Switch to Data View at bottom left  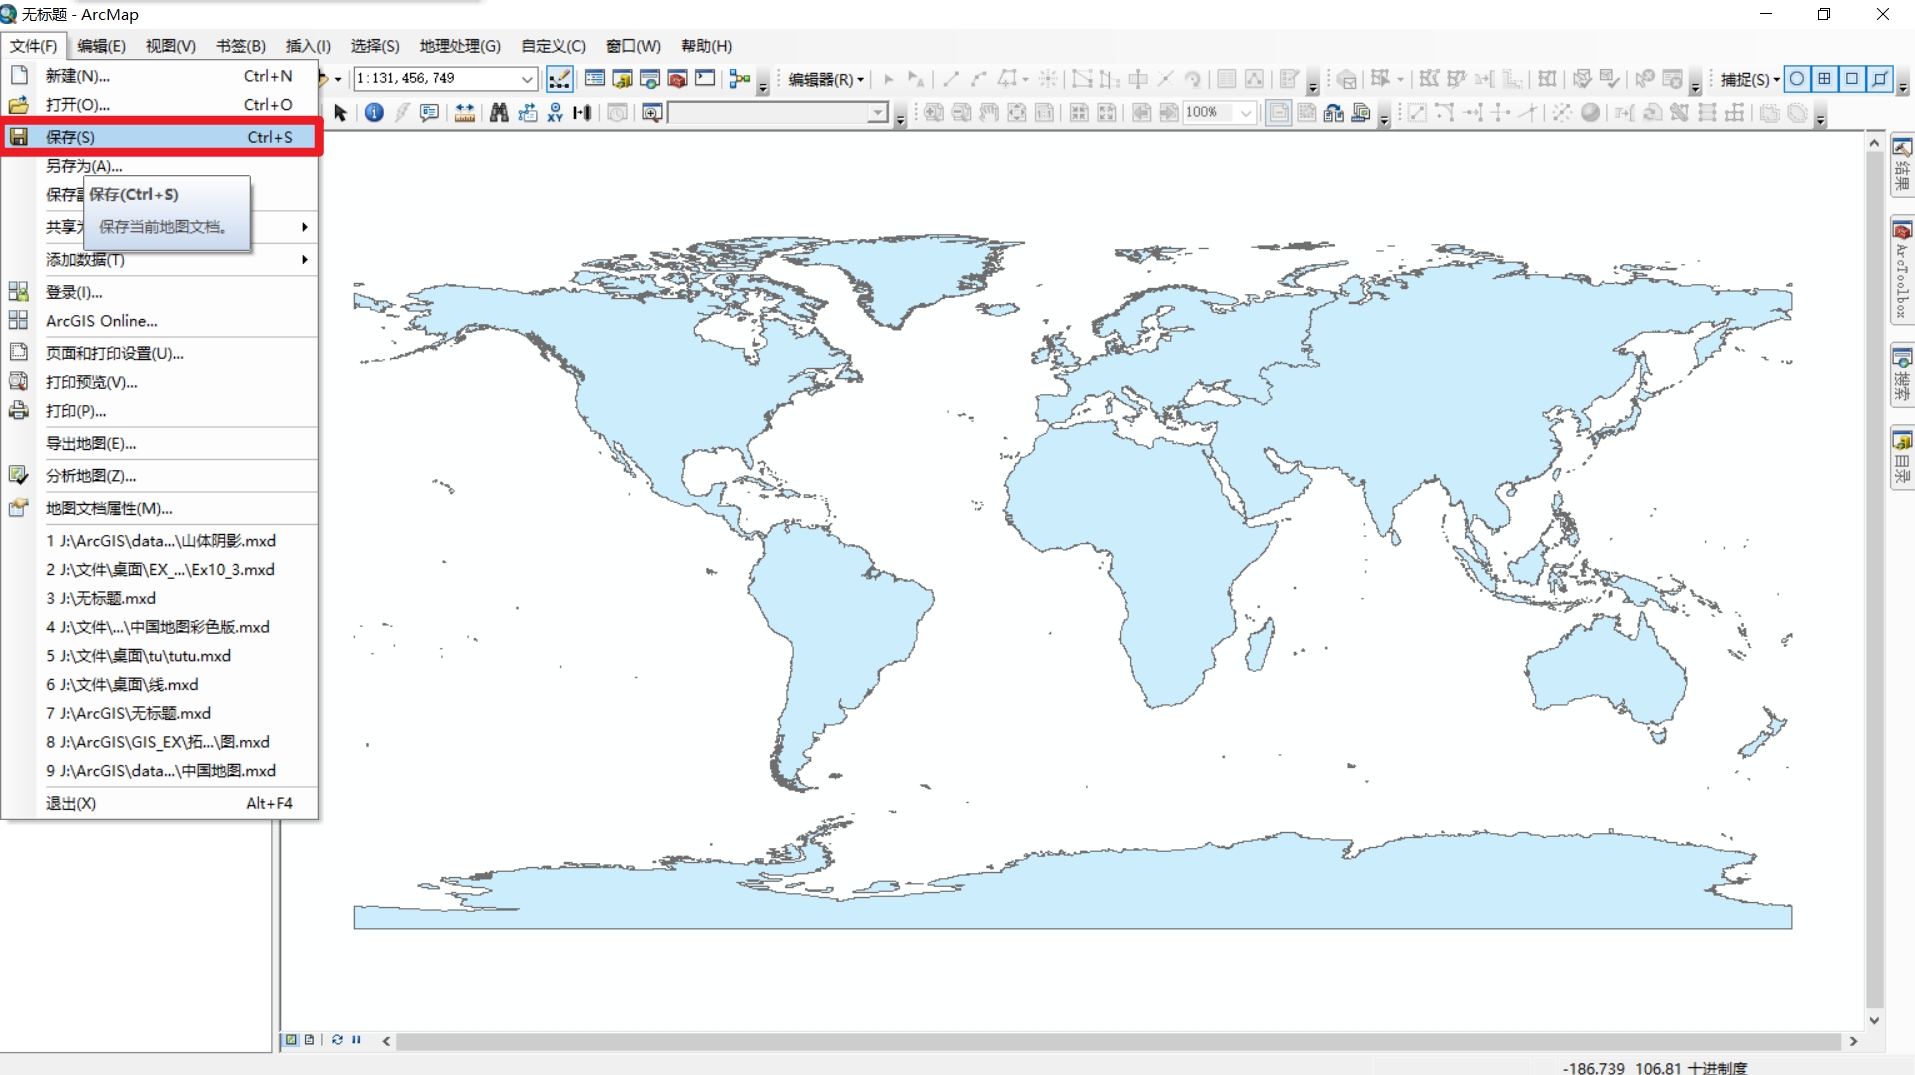[x=291, y=1040]
